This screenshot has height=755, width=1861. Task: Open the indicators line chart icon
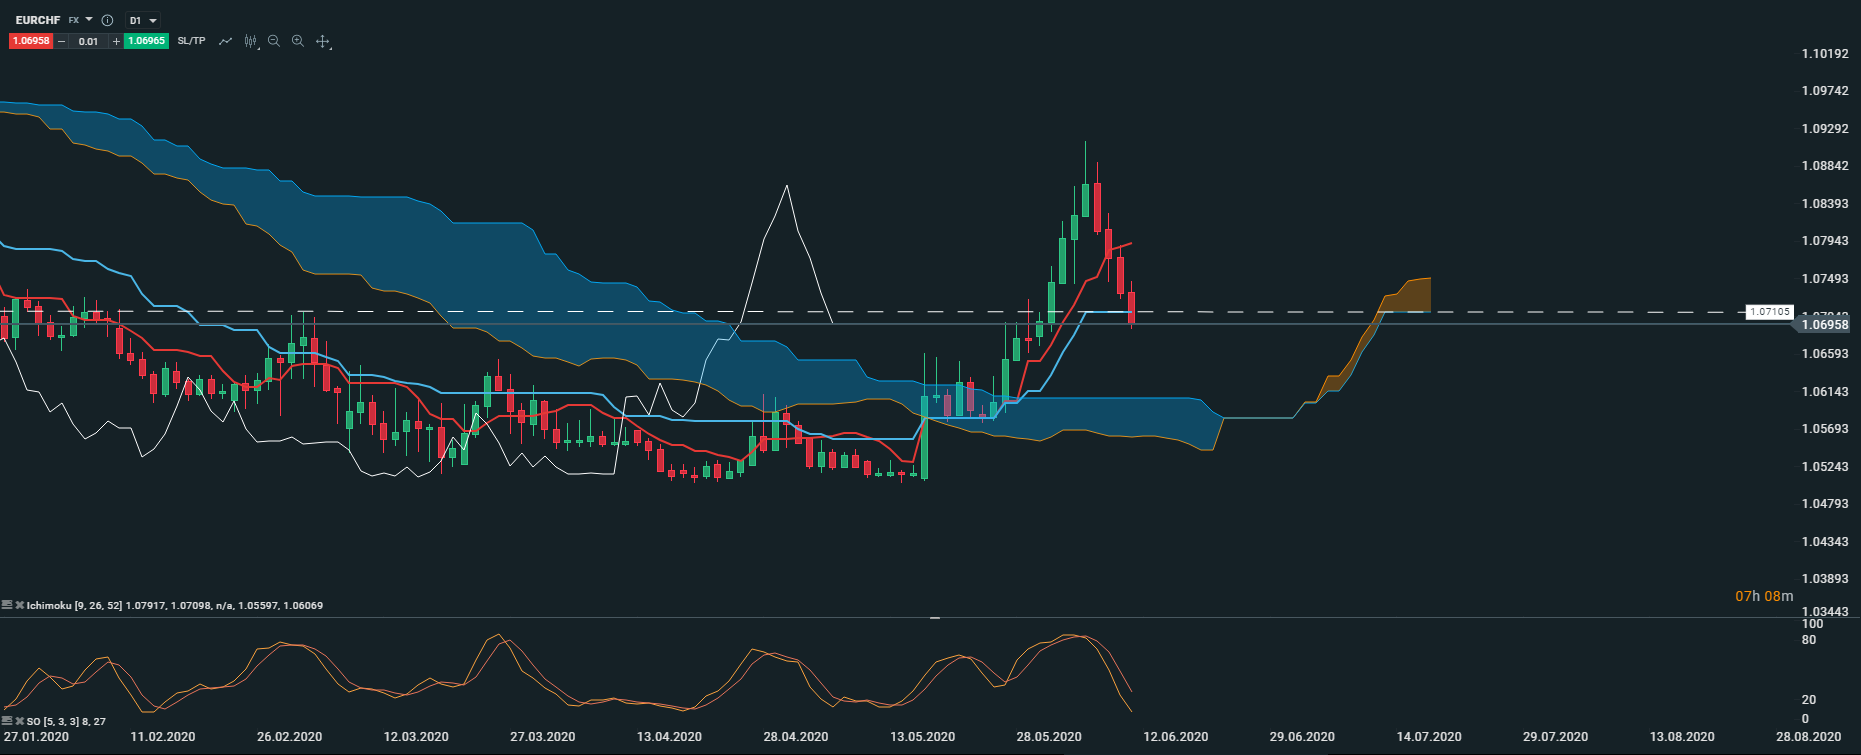point(225,41)
